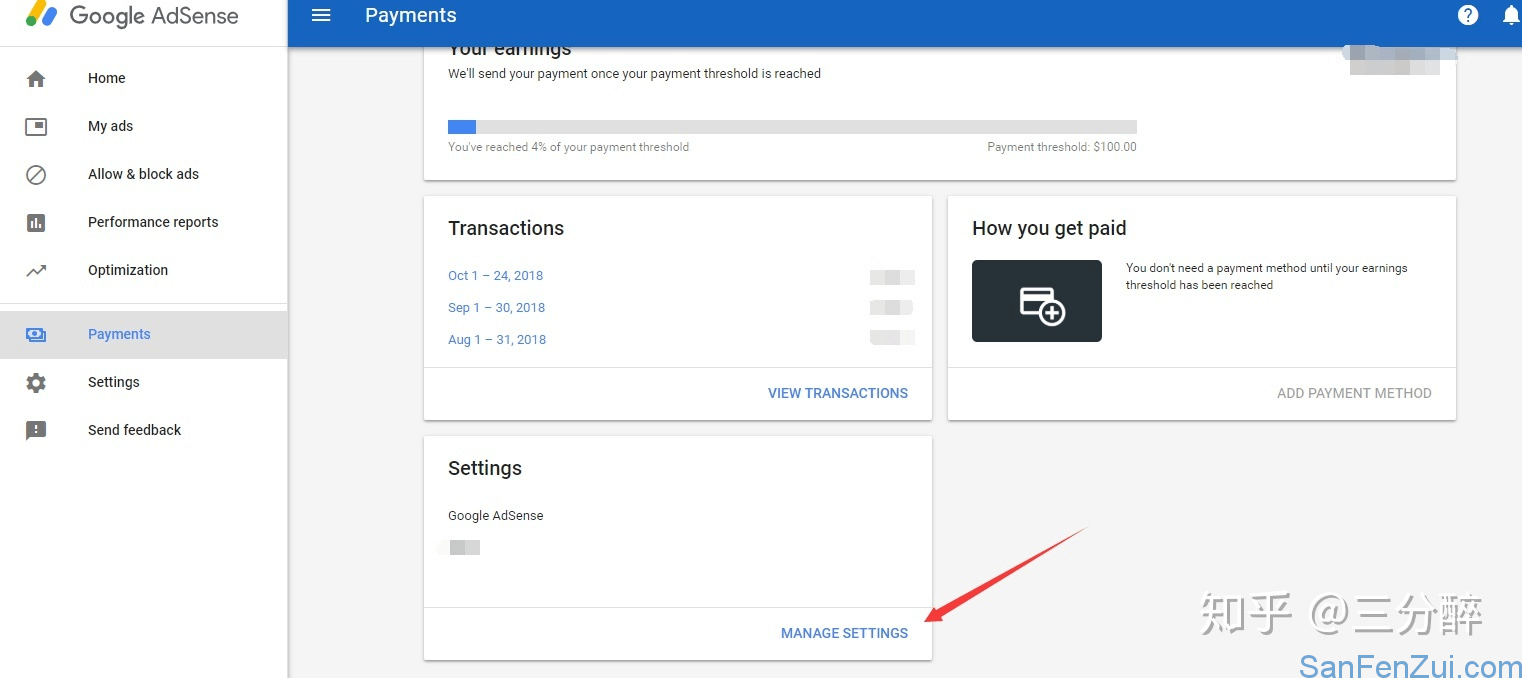Click the Performance reports chart icon
The image size is (1522, 678).
36,222
